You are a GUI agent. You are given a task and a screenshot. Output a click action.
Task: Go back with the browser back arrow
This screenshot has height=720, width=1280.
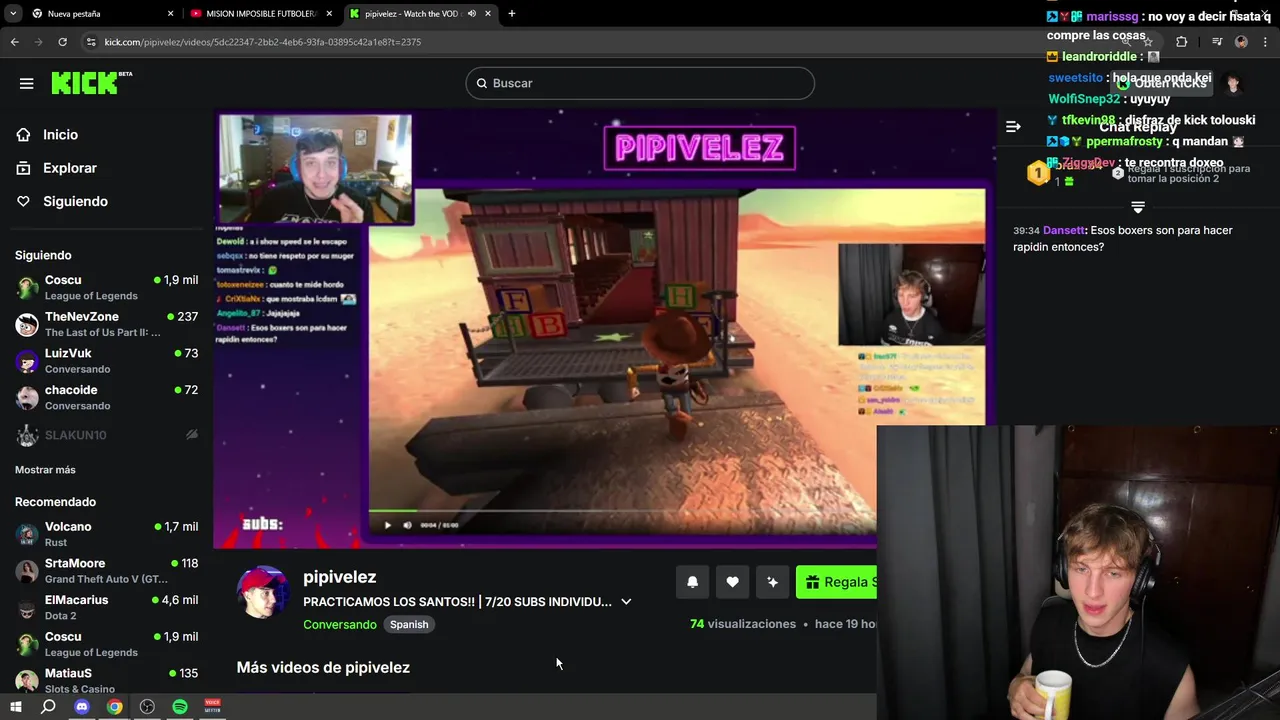14,42
